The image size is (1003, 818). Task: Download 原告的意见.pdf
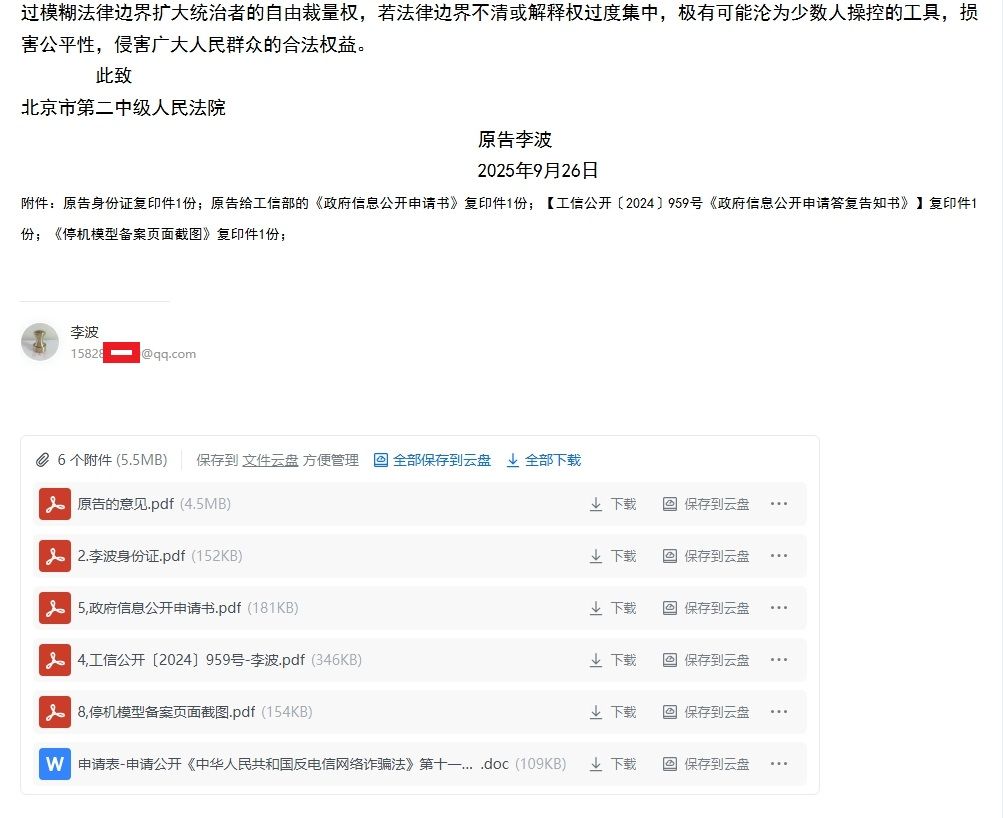click(x=612, y=504)
